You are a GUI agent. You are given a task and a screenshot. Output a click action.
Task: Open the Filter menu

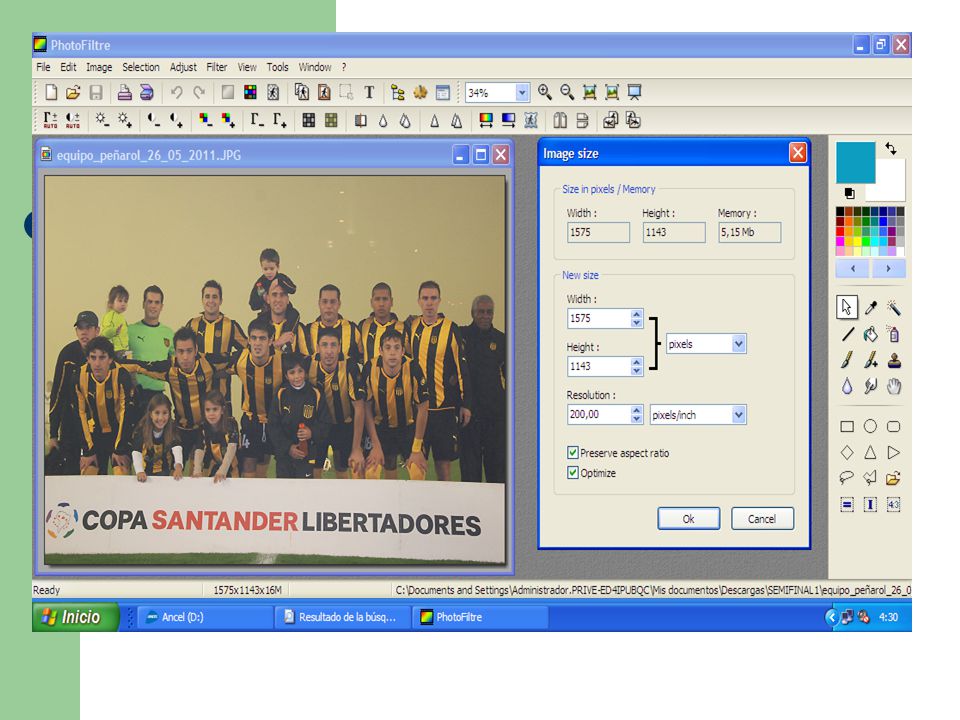pyautogui.click(x=217, y=67)
